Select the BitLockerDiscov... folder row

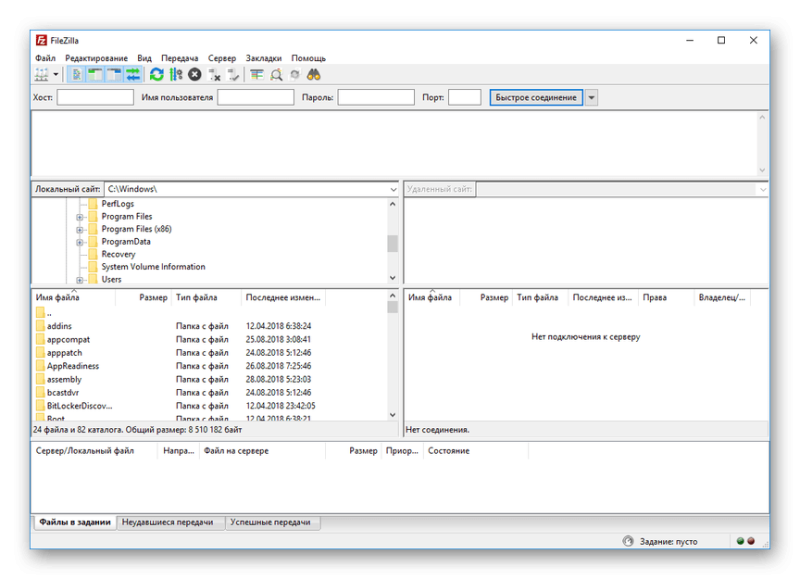coord(209,406)
